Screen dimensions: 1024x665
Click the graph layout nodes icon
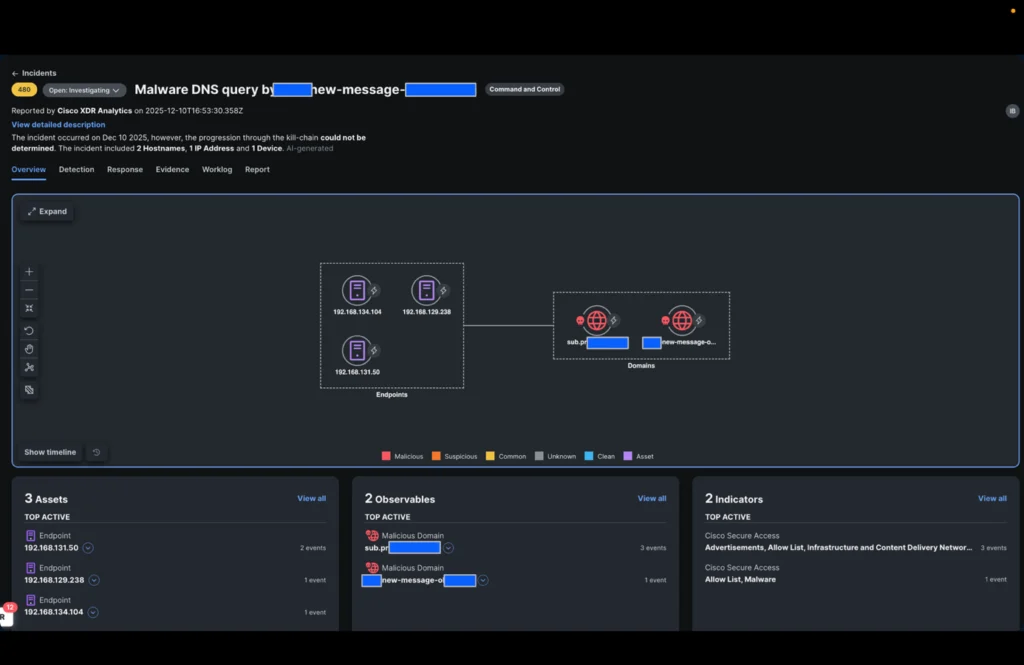[29, 367]
